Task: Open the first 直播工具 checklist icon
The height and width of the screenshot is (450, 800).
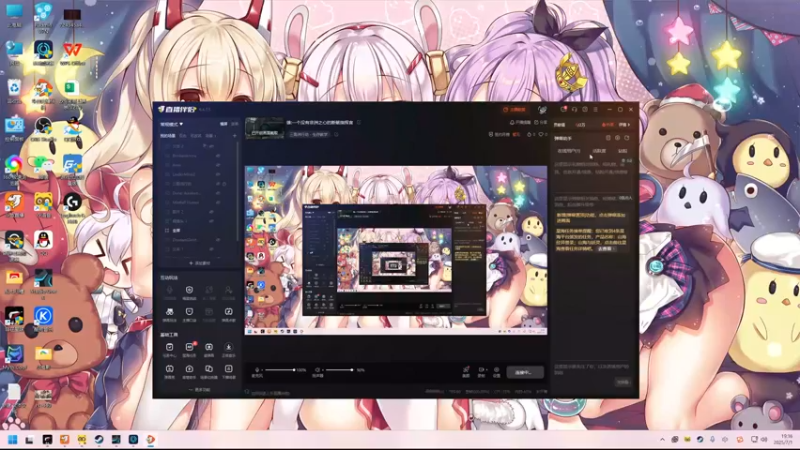Action: click(x=169, y=347)
